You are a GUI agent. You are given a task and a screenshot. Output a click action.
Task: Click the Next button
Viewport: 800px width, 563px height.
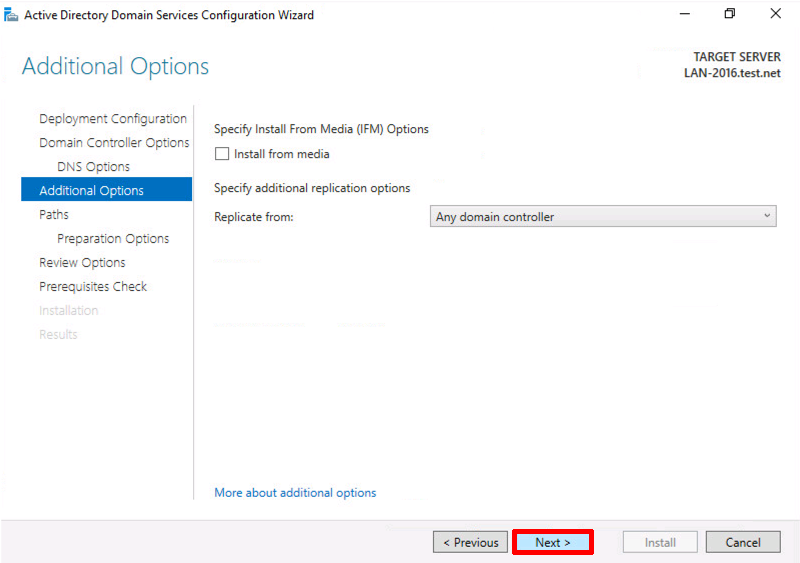[x=553, y=542]
